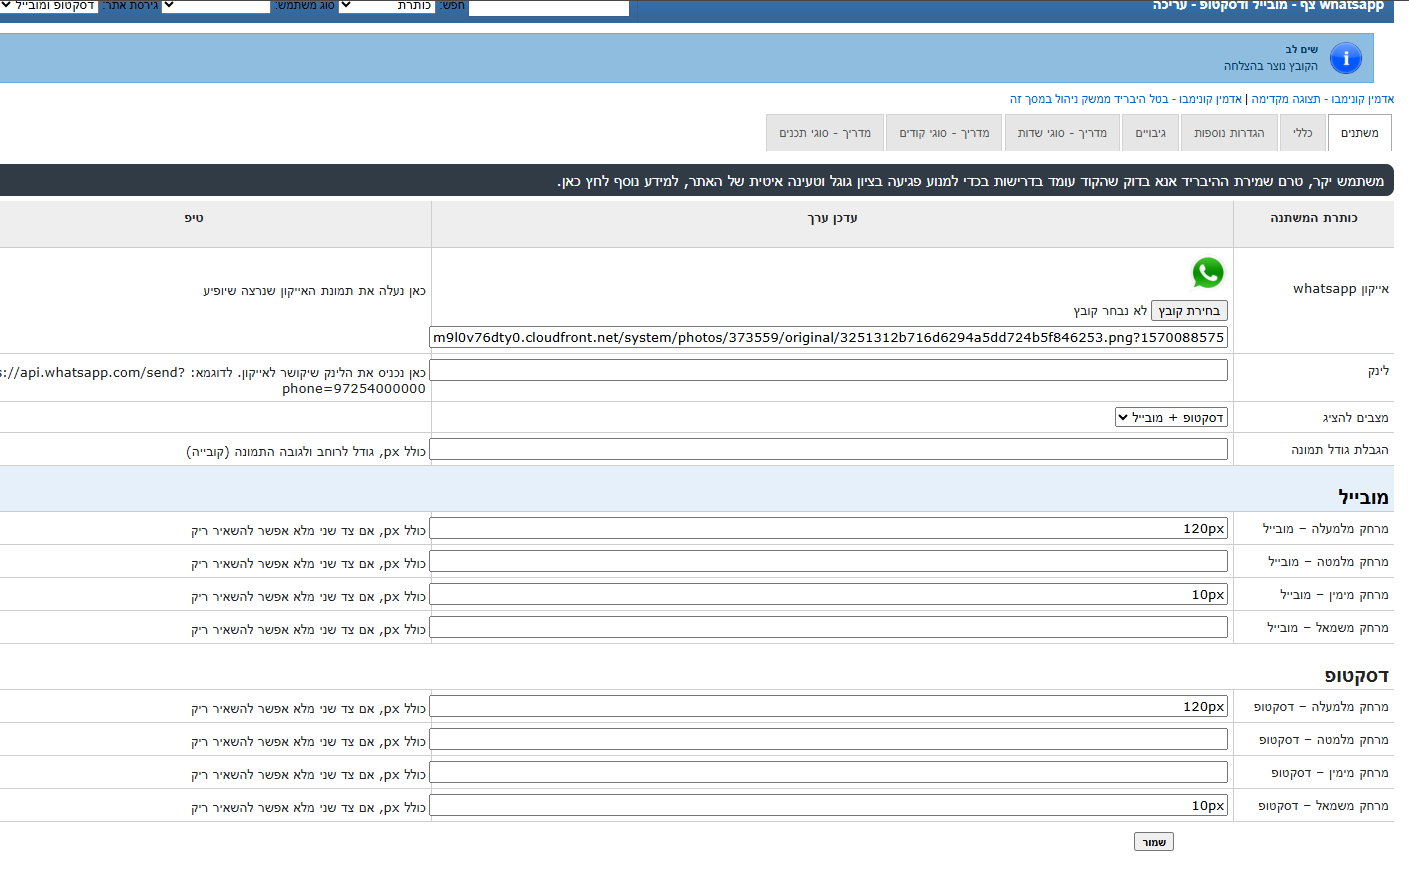Image resolution: width=1409 pixels, height=873 pixels.
Task: Click the דסקטופ section heading
Action: tap(1357, 676)
